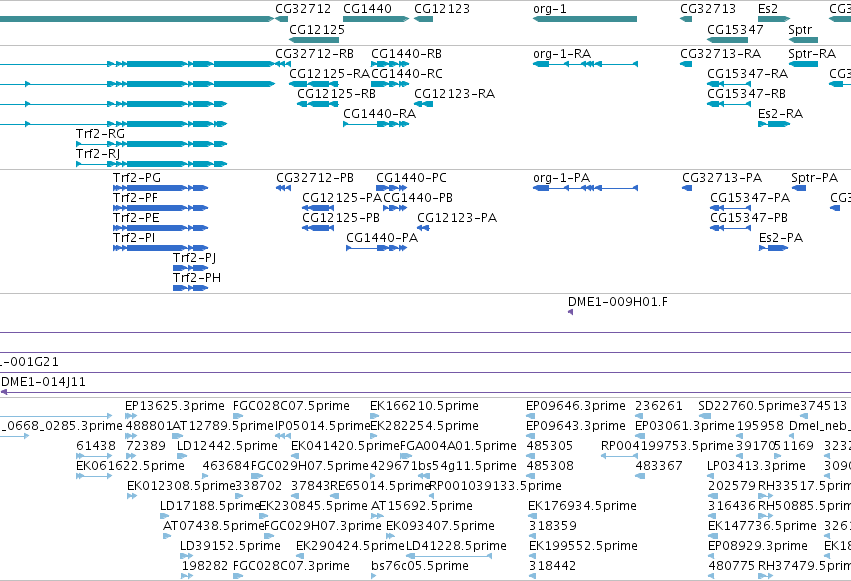This screenshot has width=851, height=581.
Task: Select protein Trf2-PI
Action: (x=134, y=238)
